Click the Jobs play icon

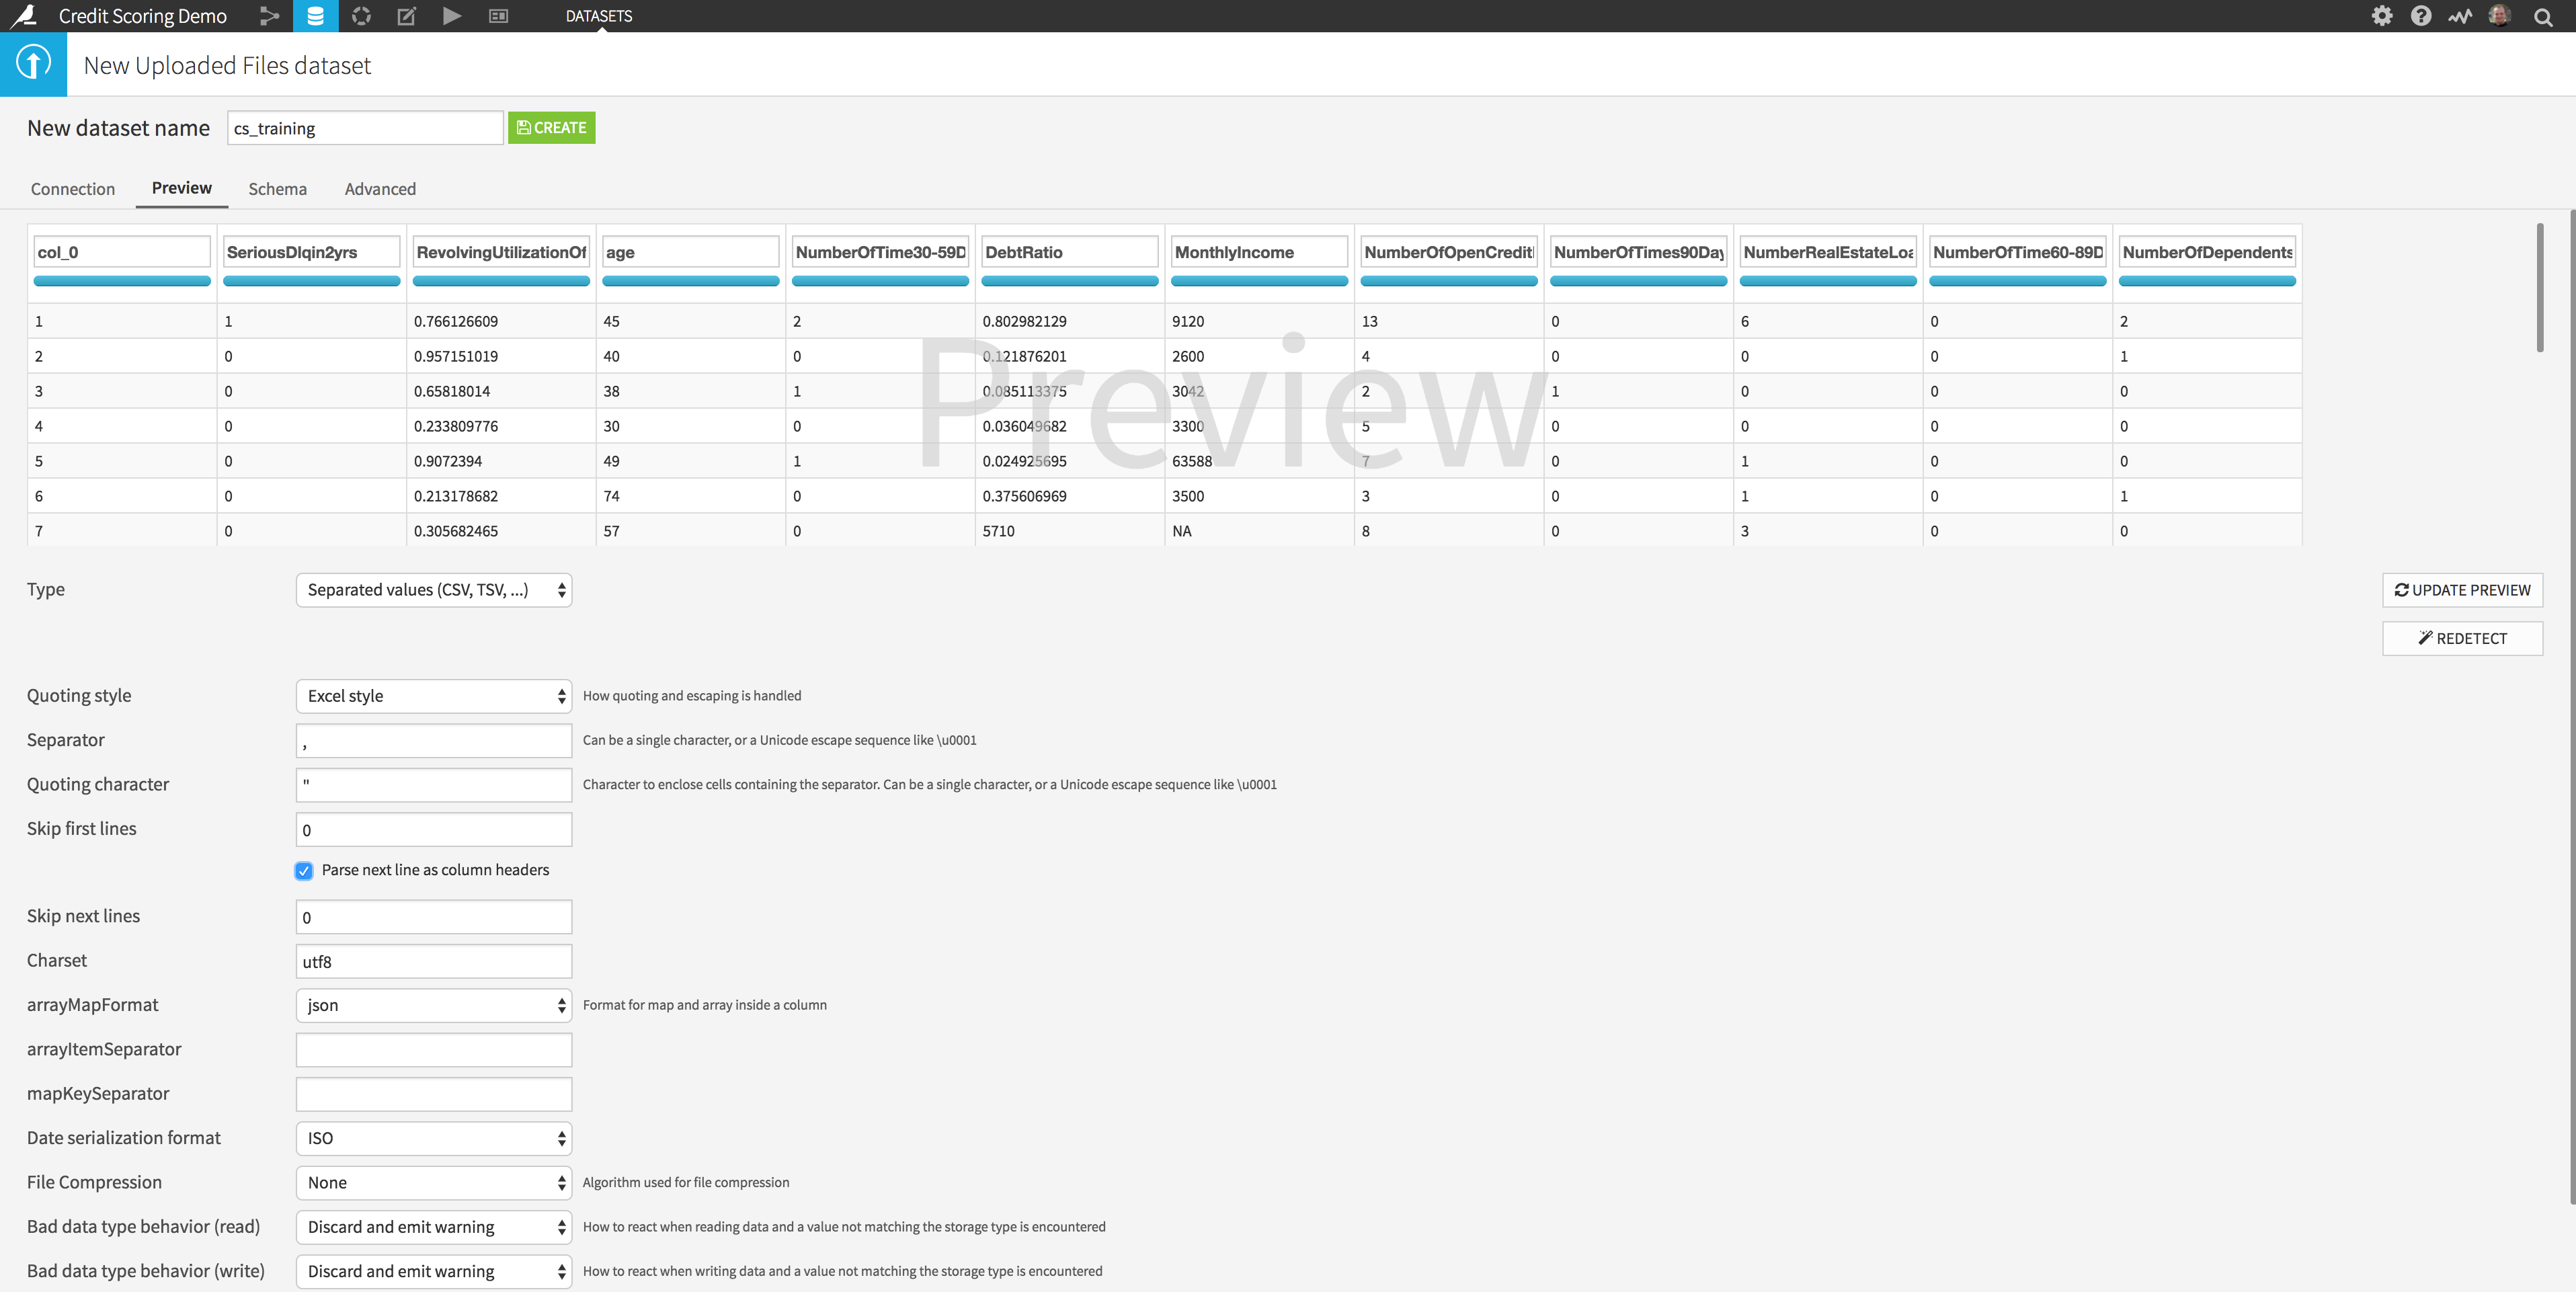(452, 16)
